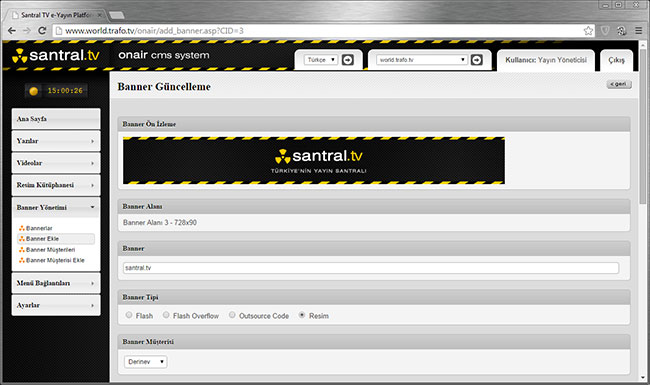Screen dimensions: 650x385
Task: Click the yellow clock indicator dot
Action: [34, 91]
